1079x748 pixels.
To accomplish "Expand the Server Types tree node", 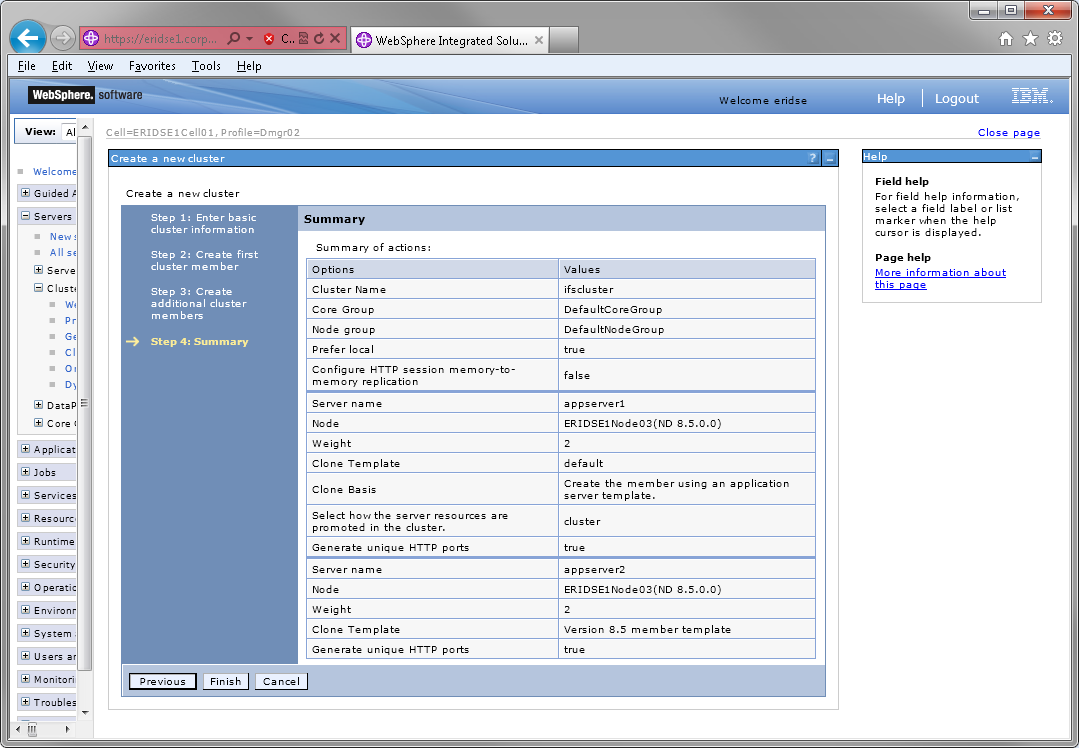I will coord(39,270).
